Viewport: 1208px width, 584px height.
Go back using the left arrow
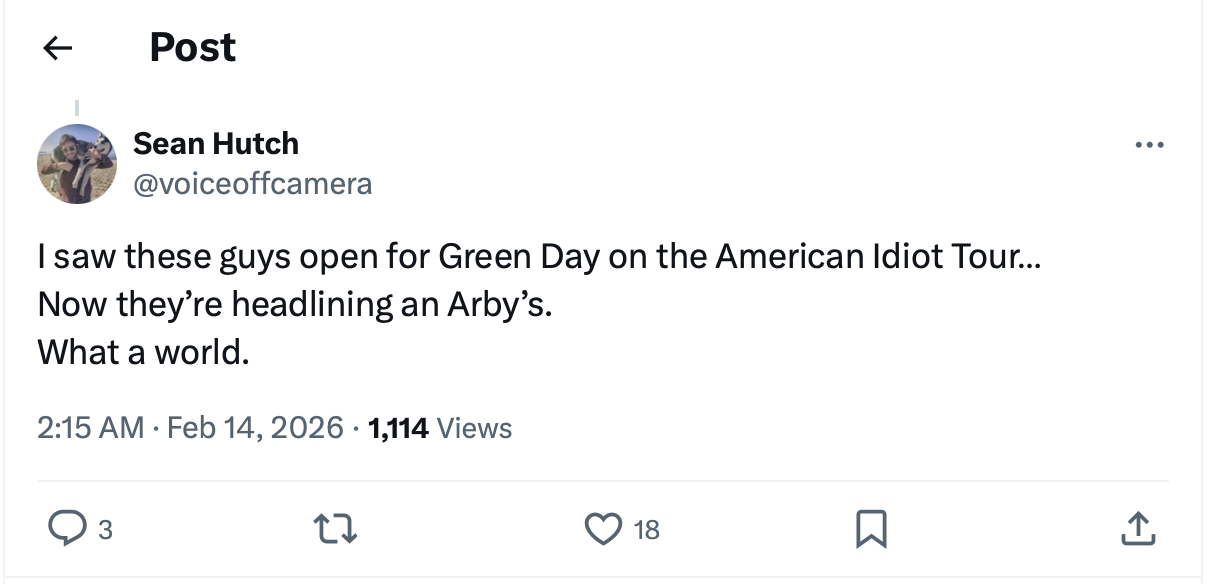[58, 48]
